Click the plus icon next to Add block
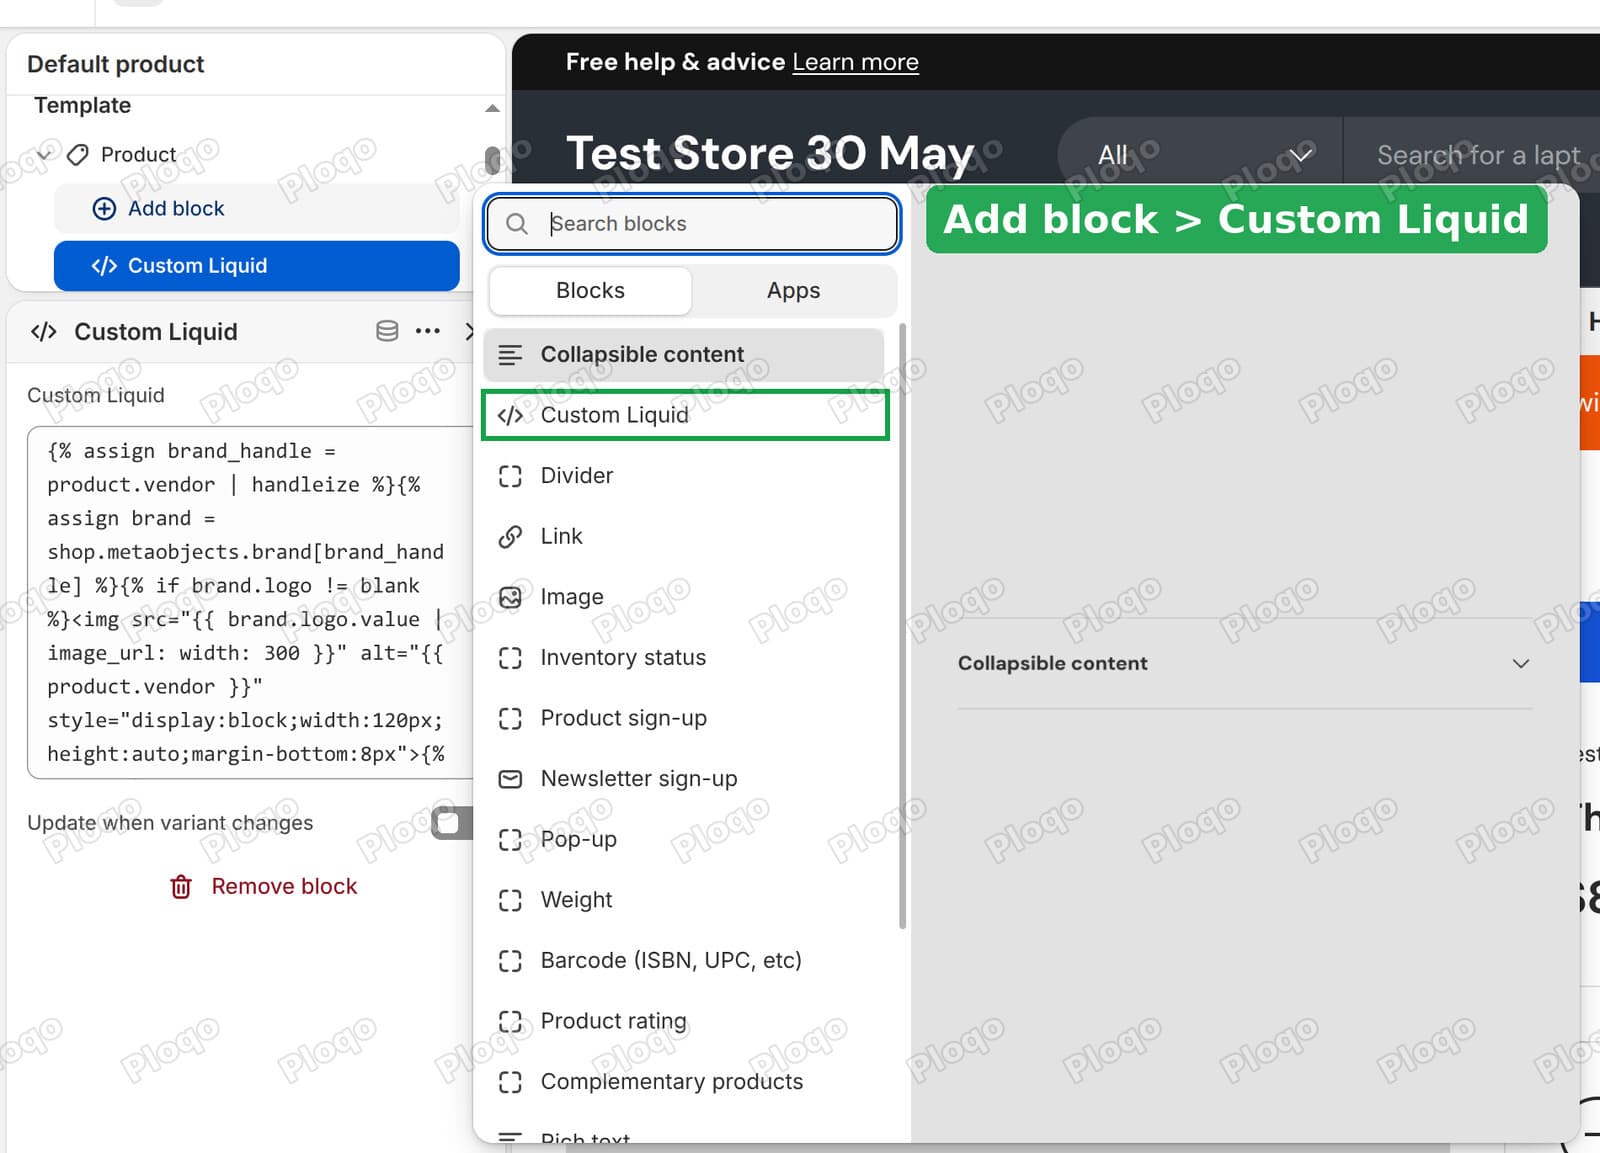 point(104,208)
